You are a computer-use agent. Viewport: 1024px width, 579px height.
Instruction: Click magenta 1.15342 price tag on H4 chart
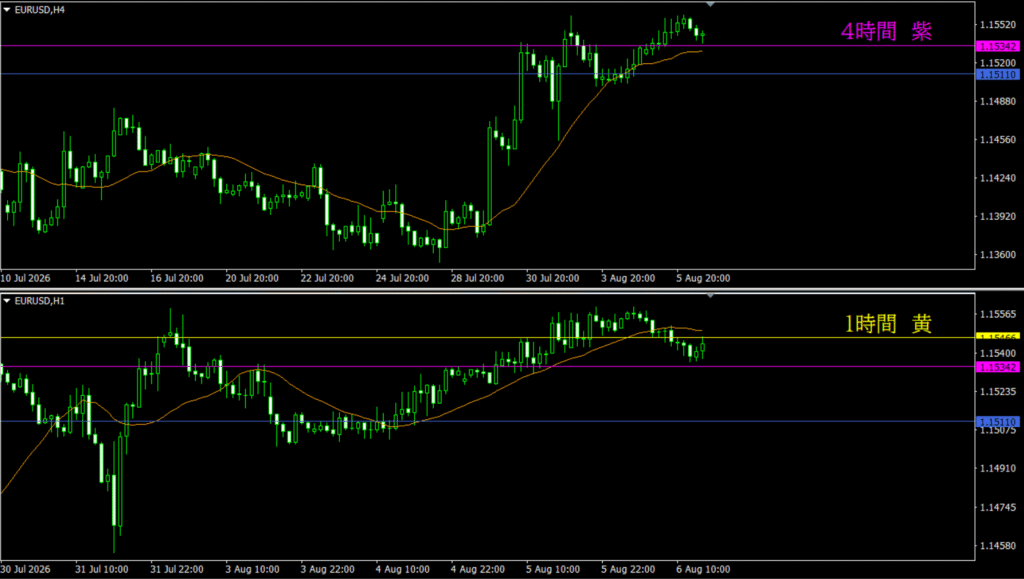(997, 46)
